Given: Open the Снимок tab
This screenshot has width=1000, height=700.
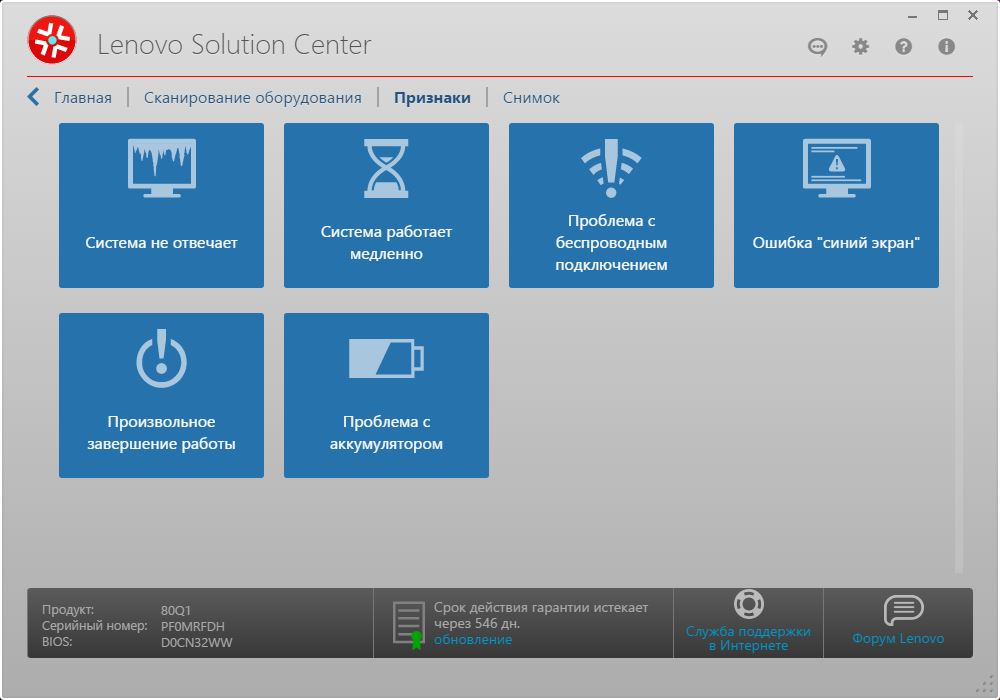Looking at the screenshot, I should pos(531,98).
